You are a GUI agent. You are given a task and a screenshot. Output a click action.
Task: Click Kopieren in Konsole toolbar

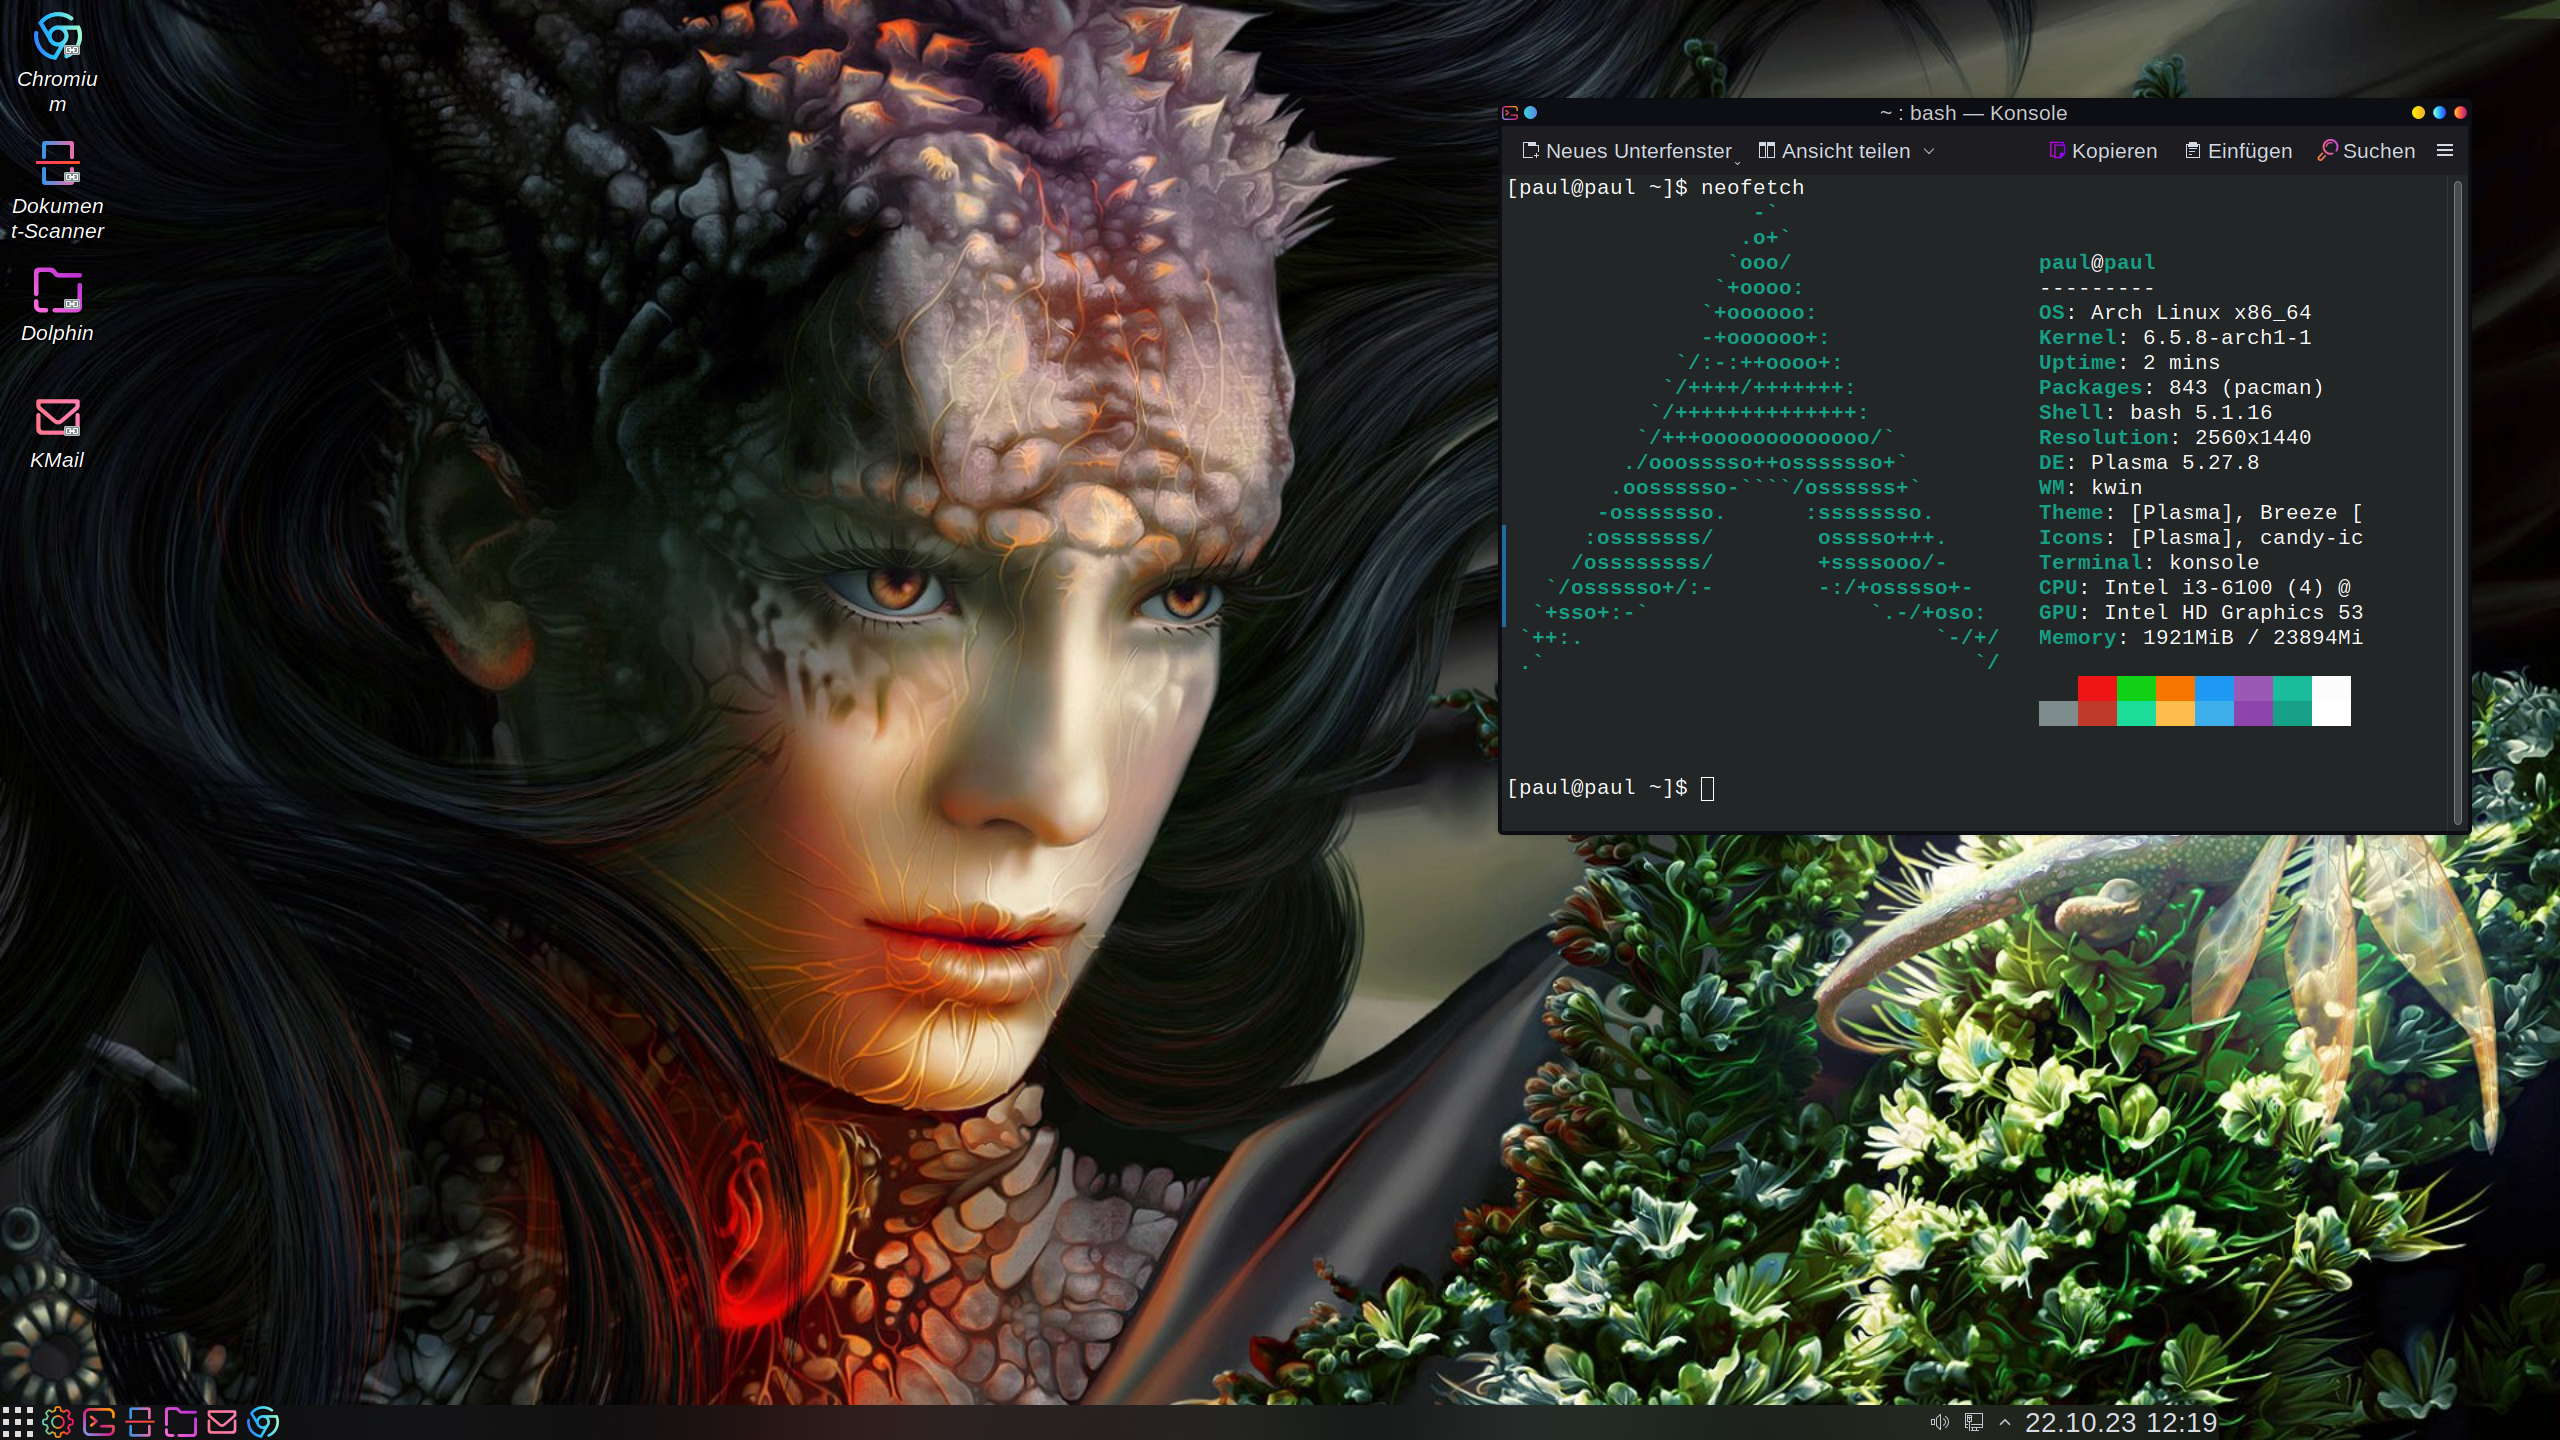2103,151
